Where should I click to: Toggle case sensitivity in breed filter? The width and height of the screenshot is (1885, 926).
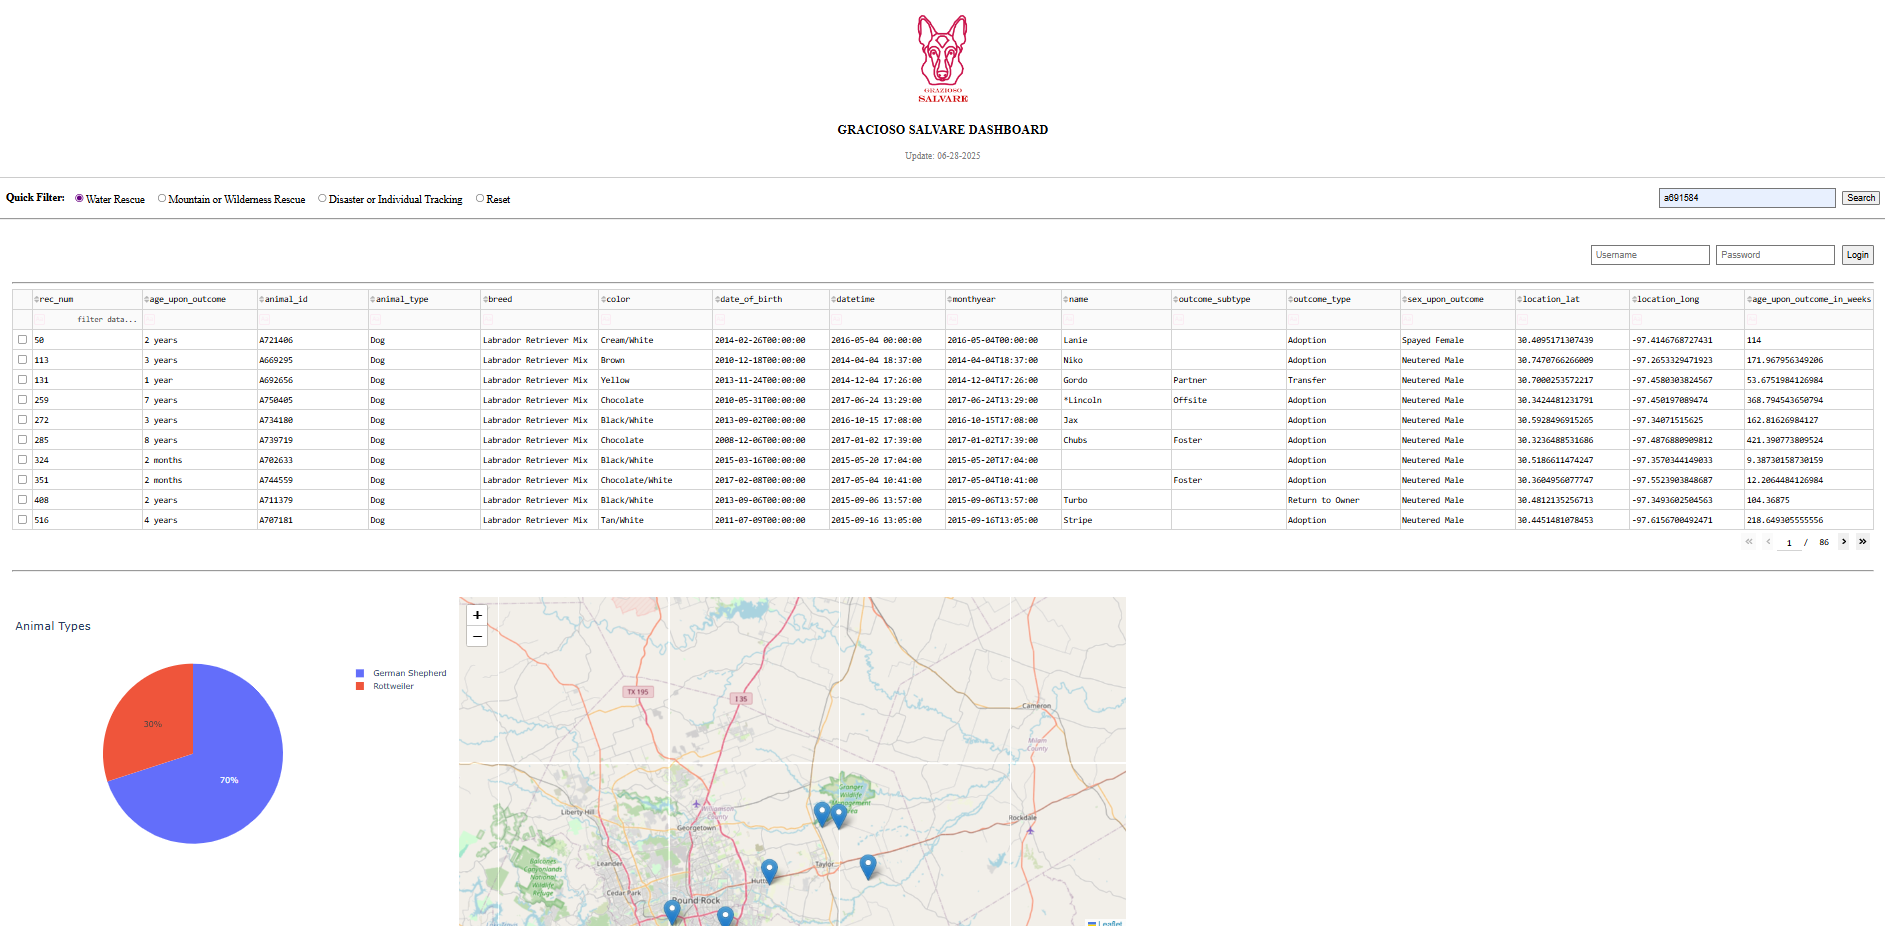pyautogui.click(x=488, y=319)
